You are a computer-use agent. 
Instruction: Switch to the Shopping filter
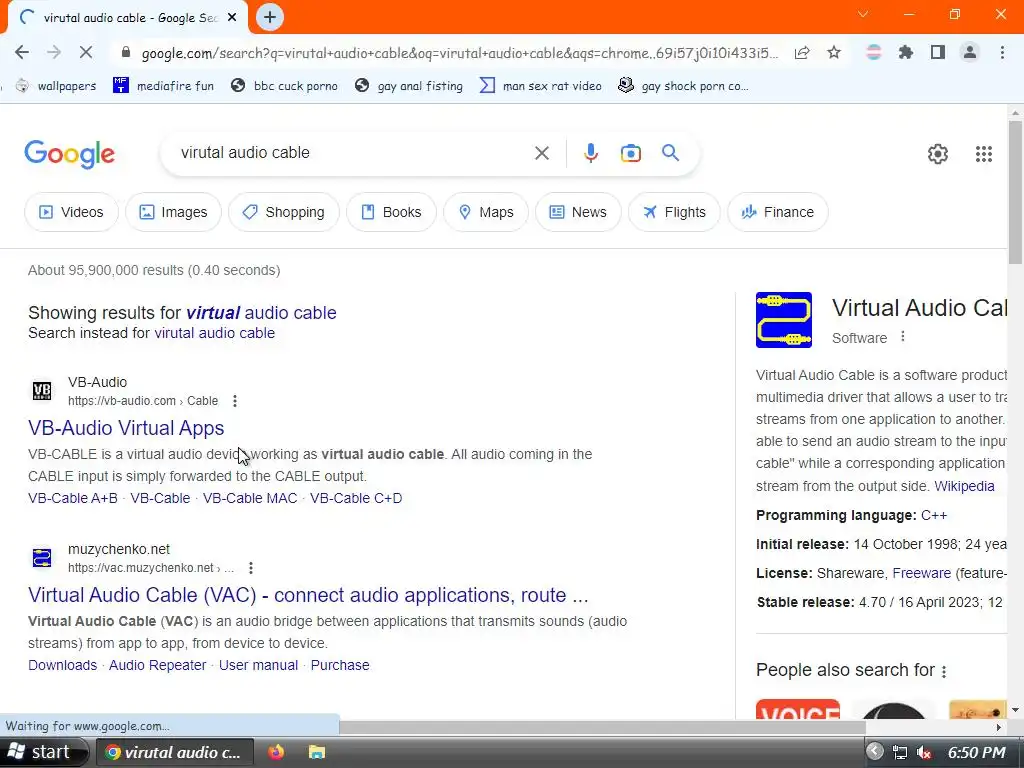[283, 212]
